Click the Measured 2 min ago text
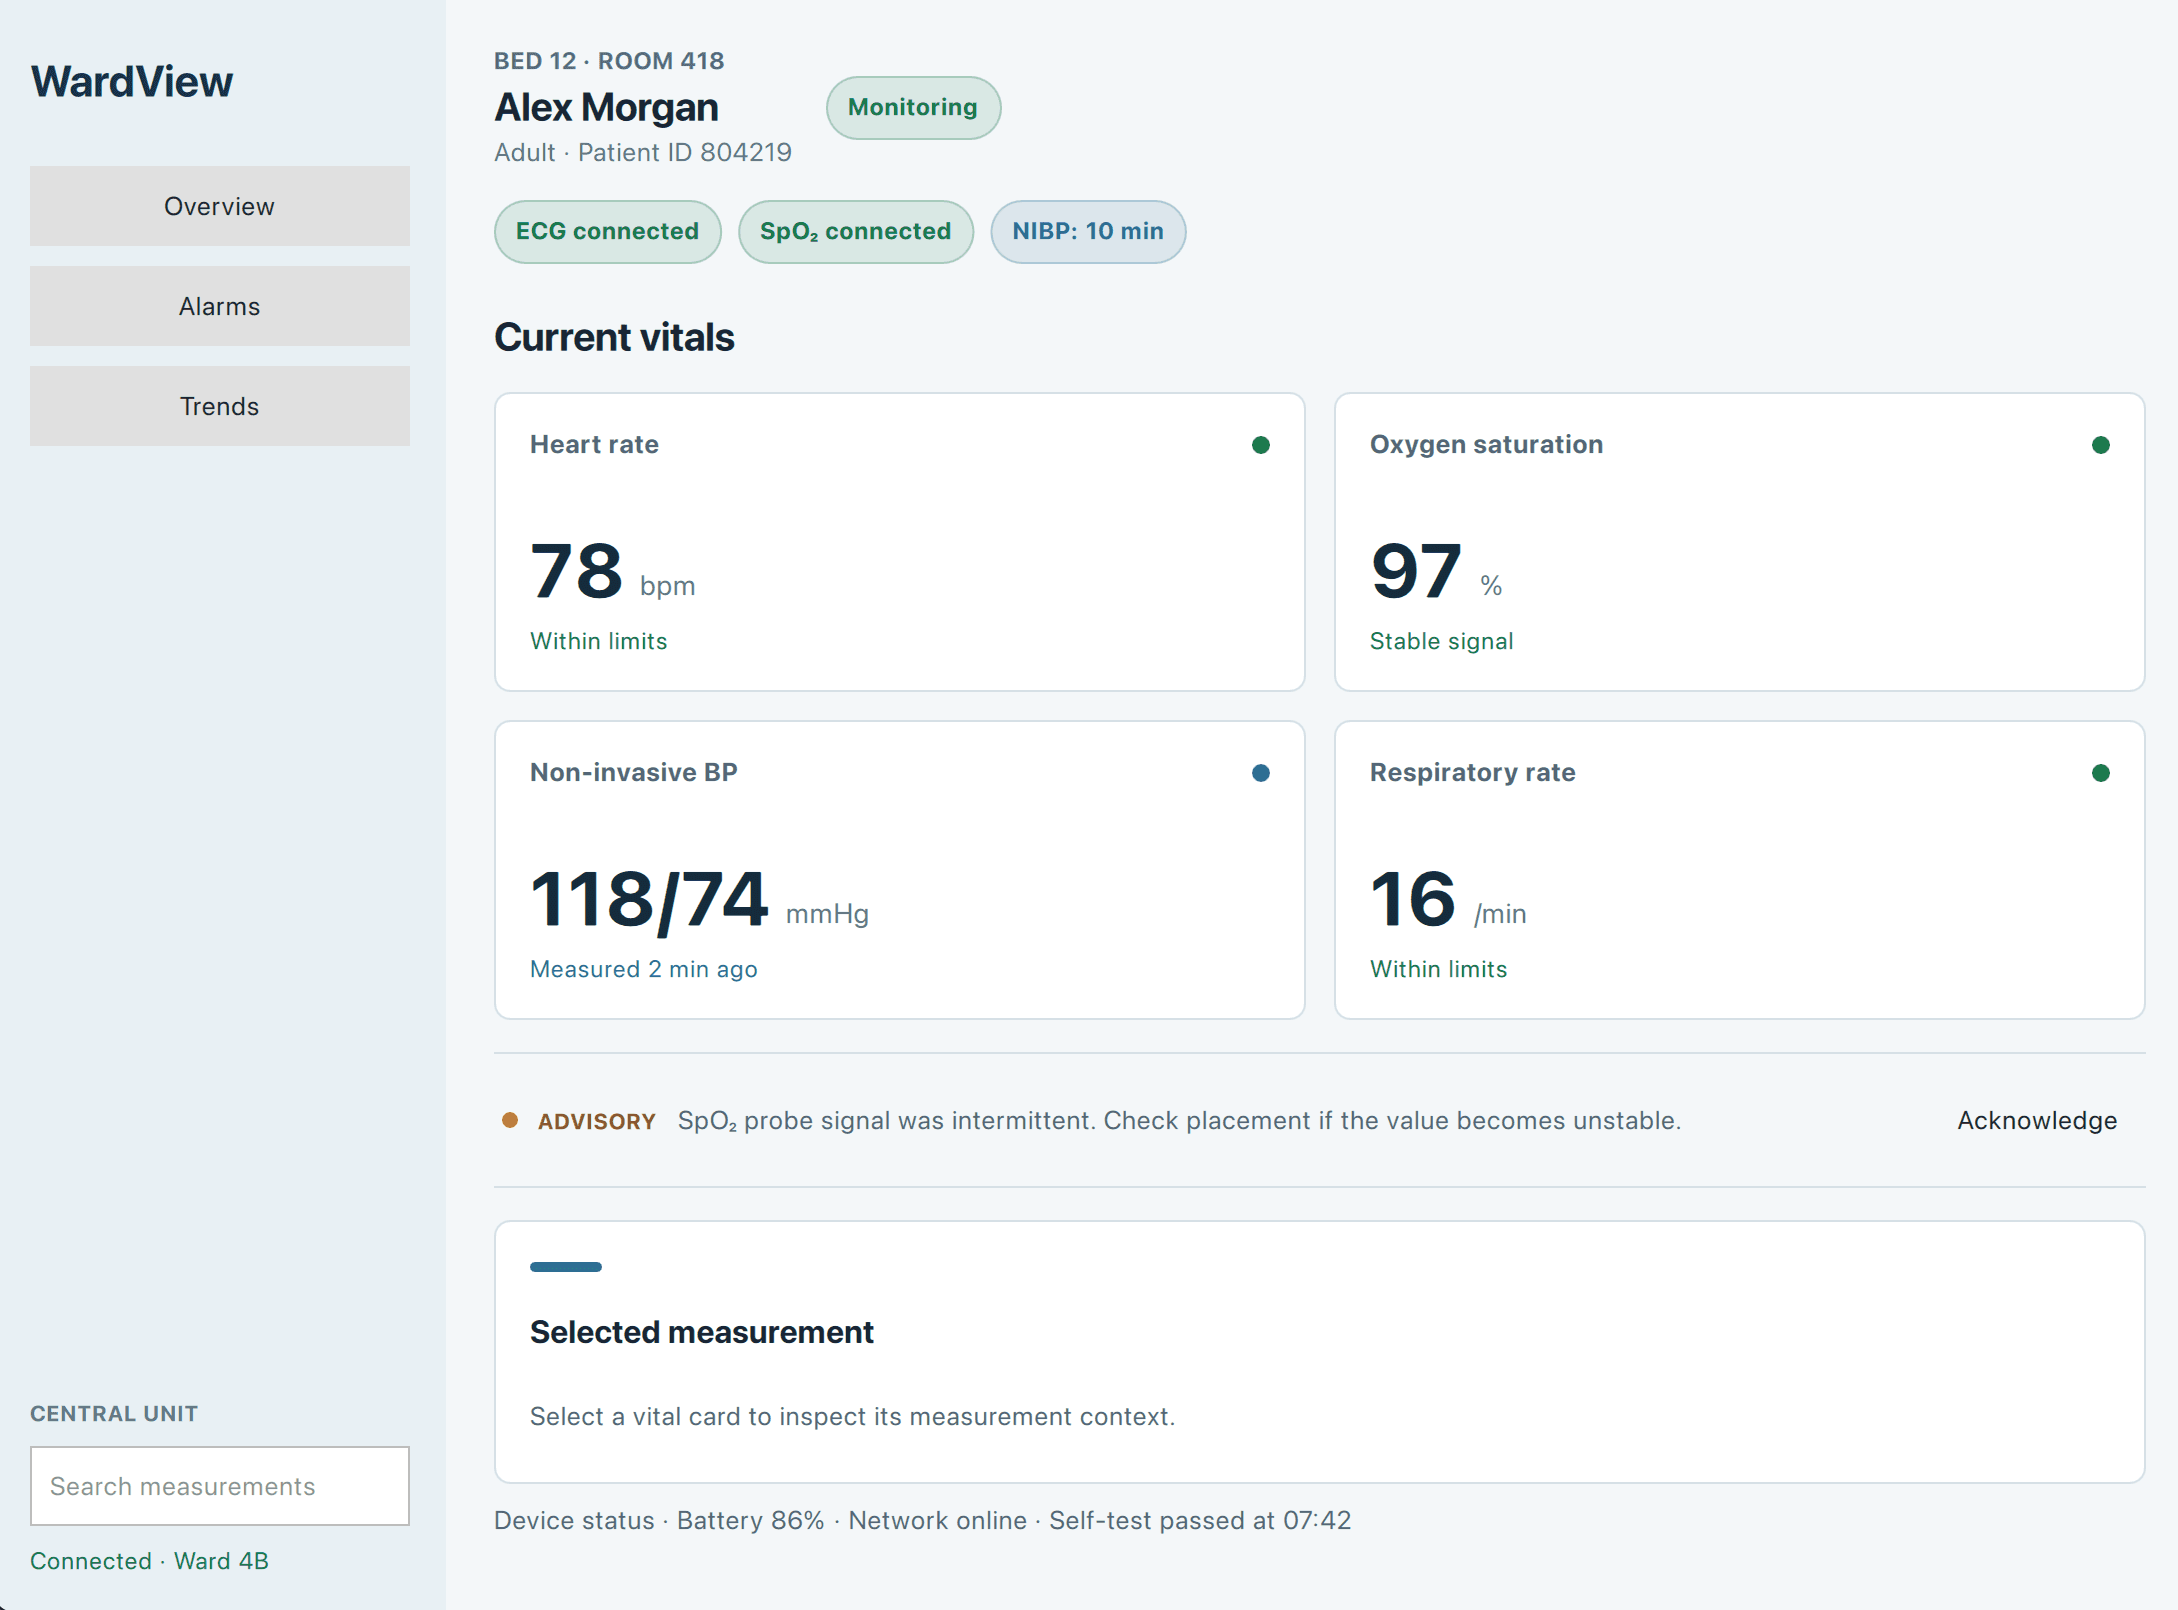Image resolution: width=2178 pixels, height=1610 pixels. pyautogui.click(x=644, y=969)
